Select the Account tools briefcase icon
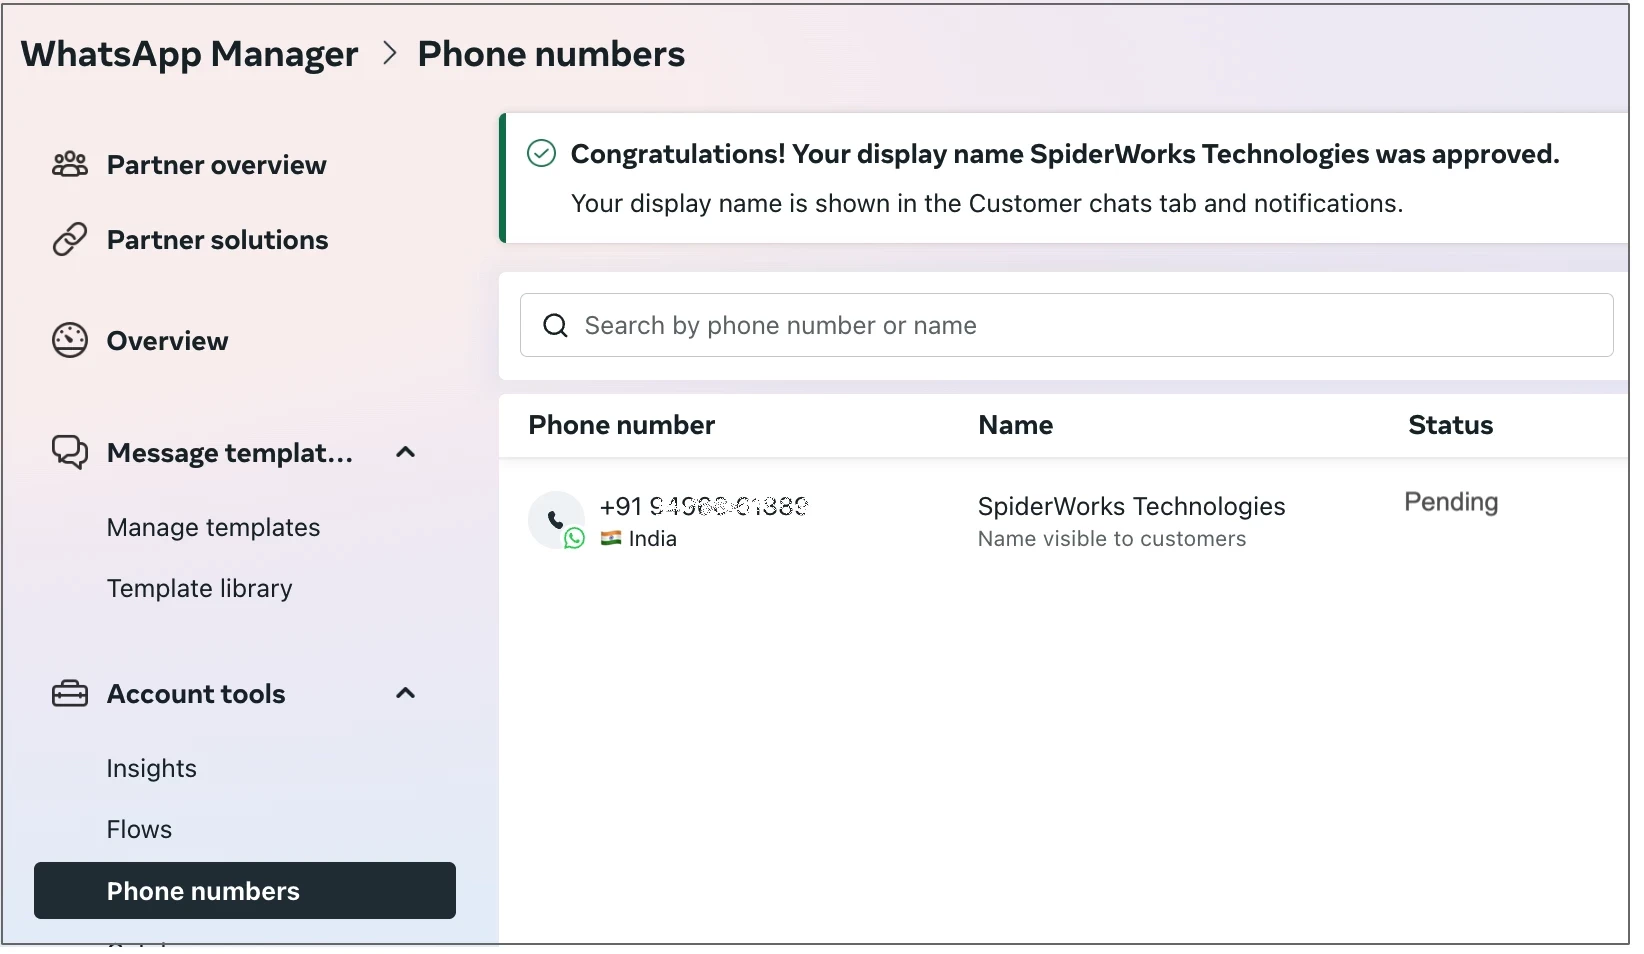1644x954 pixels. pos(67,693)
